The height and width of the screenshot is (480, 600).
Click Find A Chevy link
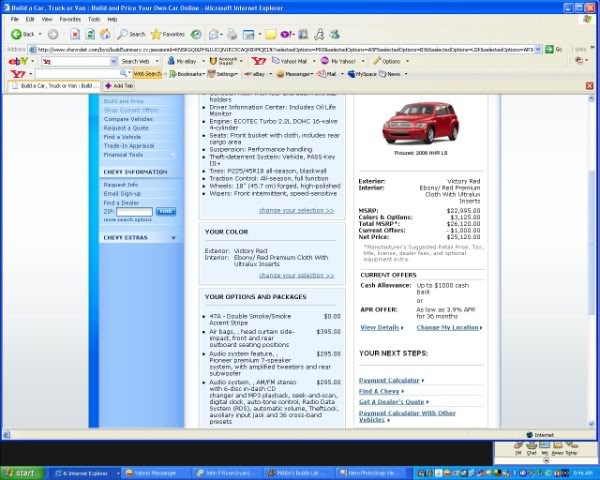[x=379, y=391]
